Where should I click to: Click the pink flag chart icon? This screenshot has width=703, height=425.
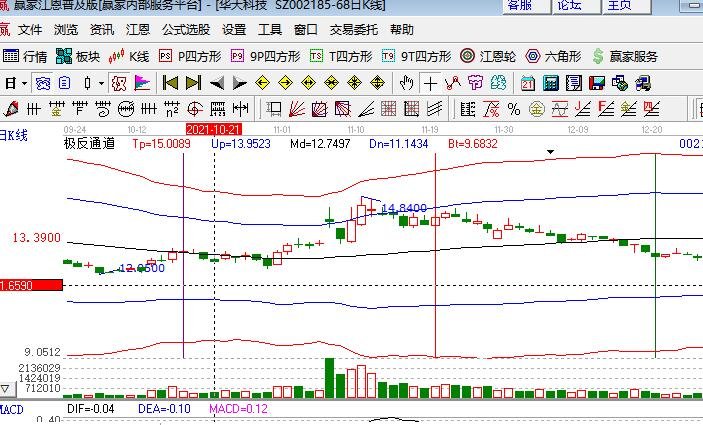[x=142, y=83]
